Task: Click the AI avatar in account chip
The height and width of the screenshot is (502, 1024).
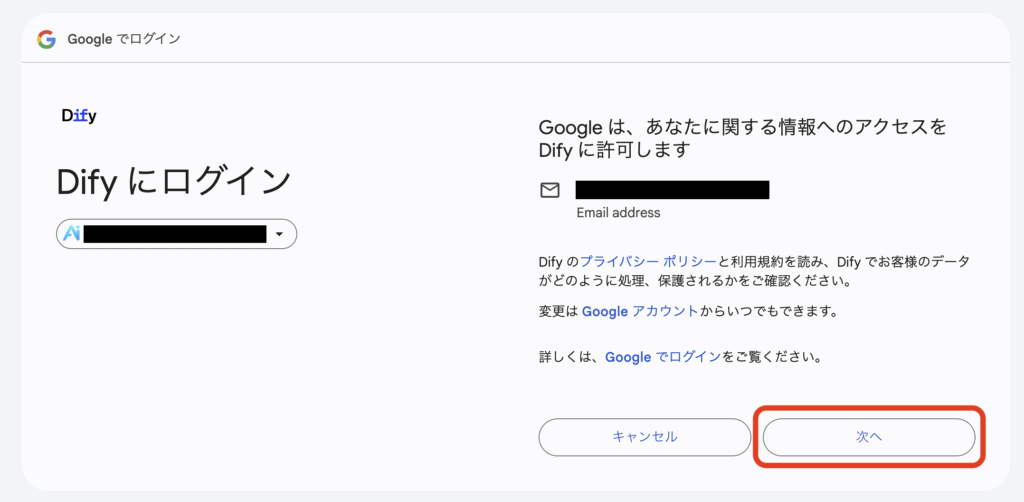Action: point(71,234)
